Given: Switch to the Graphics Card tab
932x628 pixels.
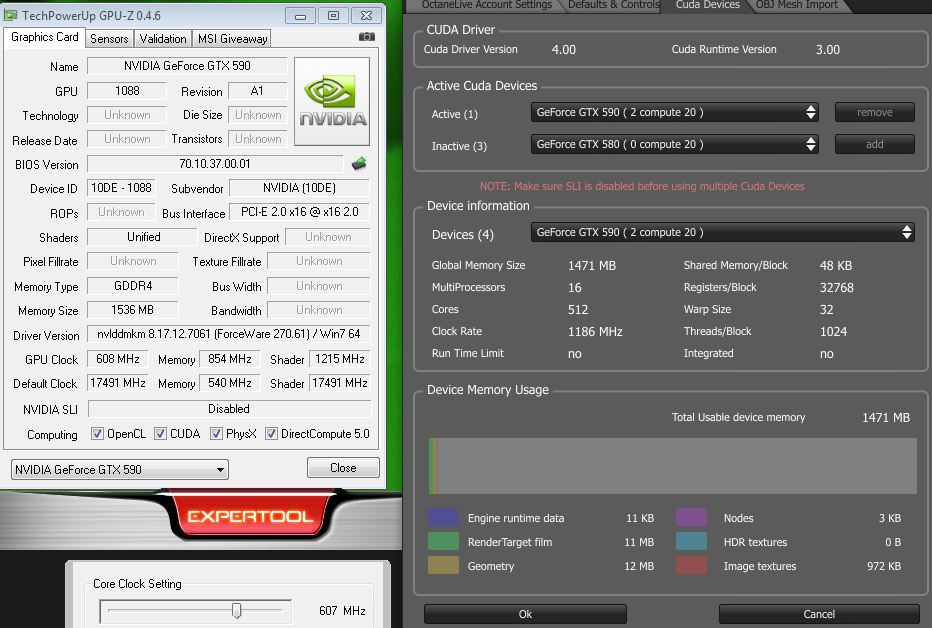Looking at the screenshot, I should [45, 37].
